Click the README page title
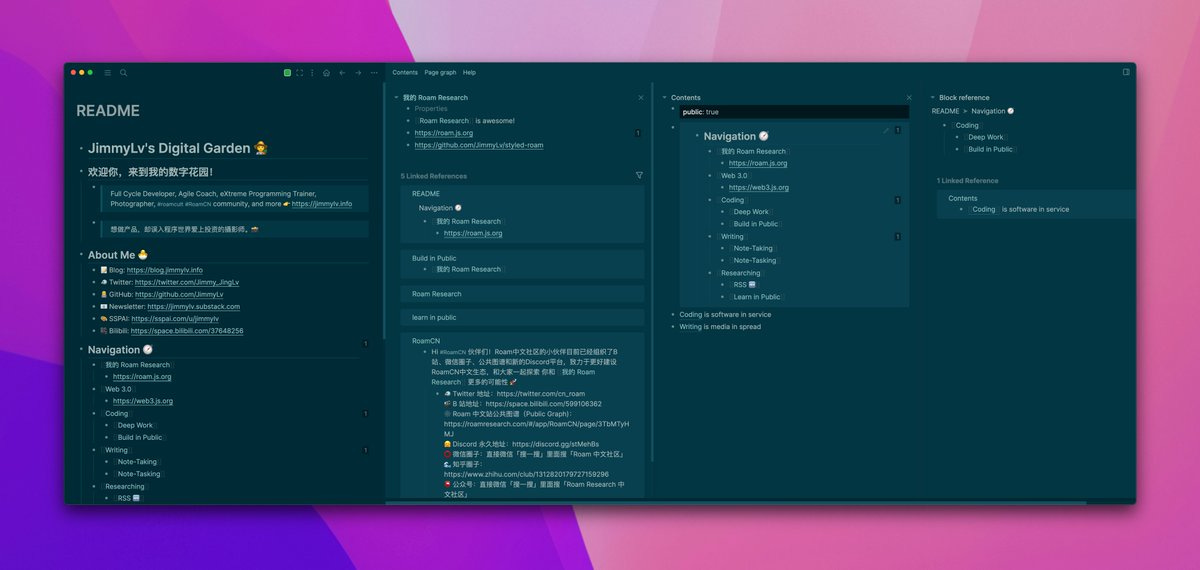 [x=108, y=111]
